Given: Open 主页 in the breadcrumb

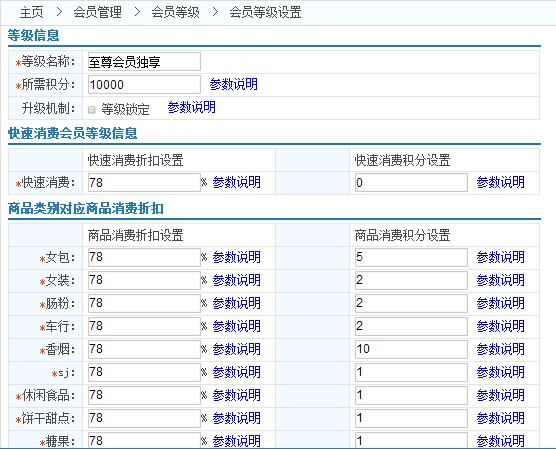Looking at the screenshot, I should [32, 12].
